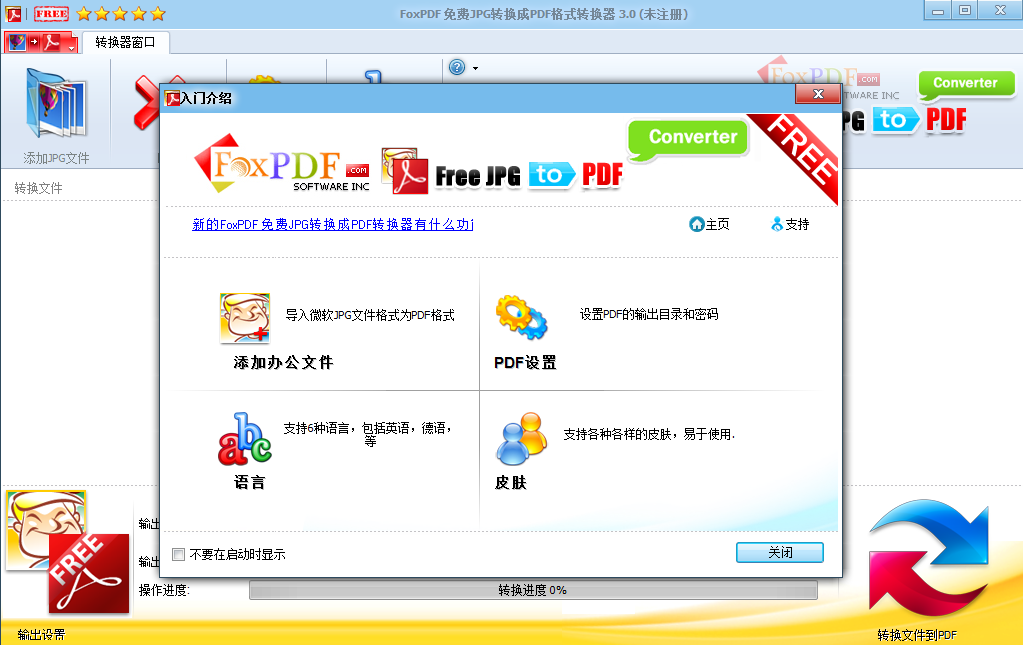Minimize the FoxPDF main window
Image resolution: width=1023 pixels, height=645 pixels.
click(938, 10)
